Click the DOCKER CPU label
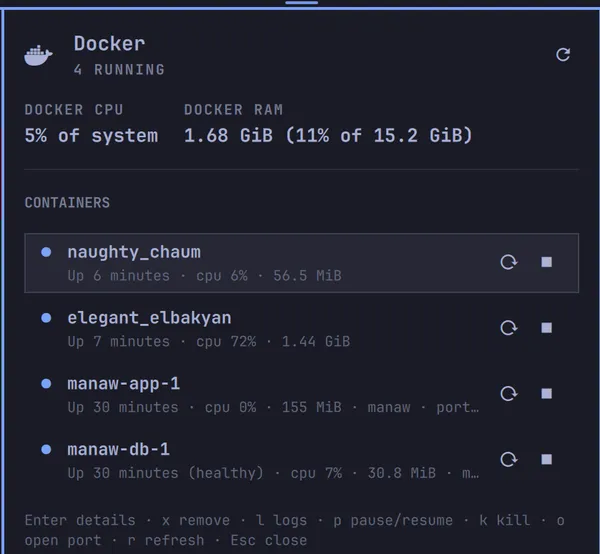The width and height of the screenshot is (600, 554). [74, 110]
